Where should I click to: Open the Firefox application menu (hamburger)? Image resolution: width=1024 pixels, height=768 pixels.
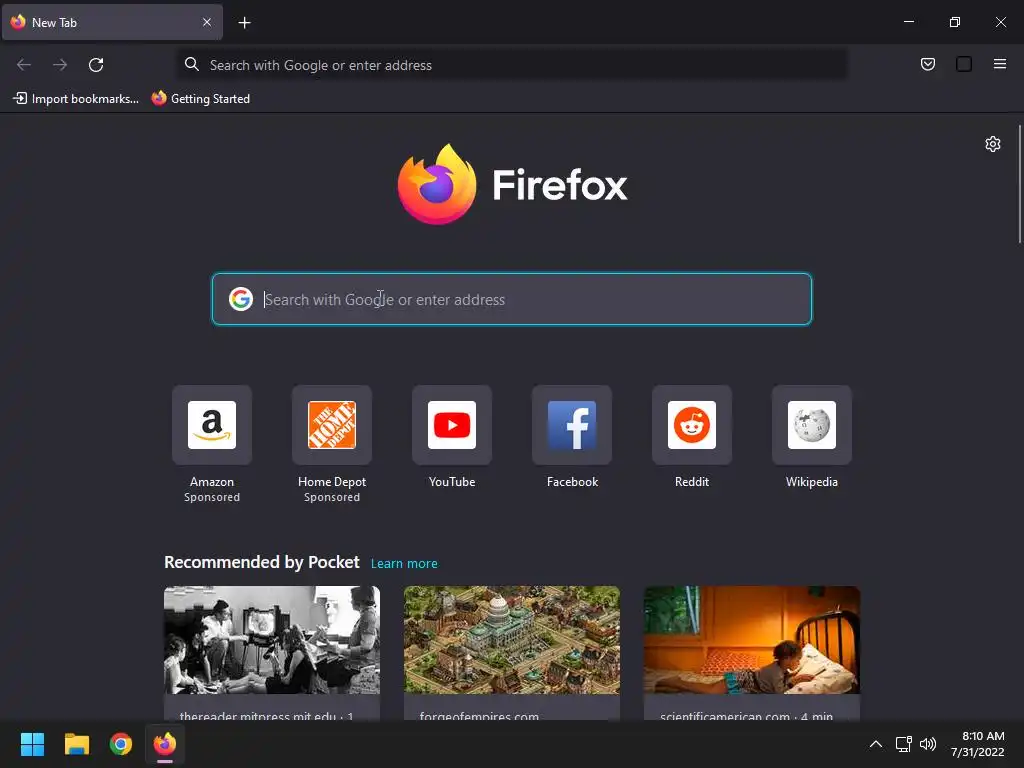[1000, 64]
